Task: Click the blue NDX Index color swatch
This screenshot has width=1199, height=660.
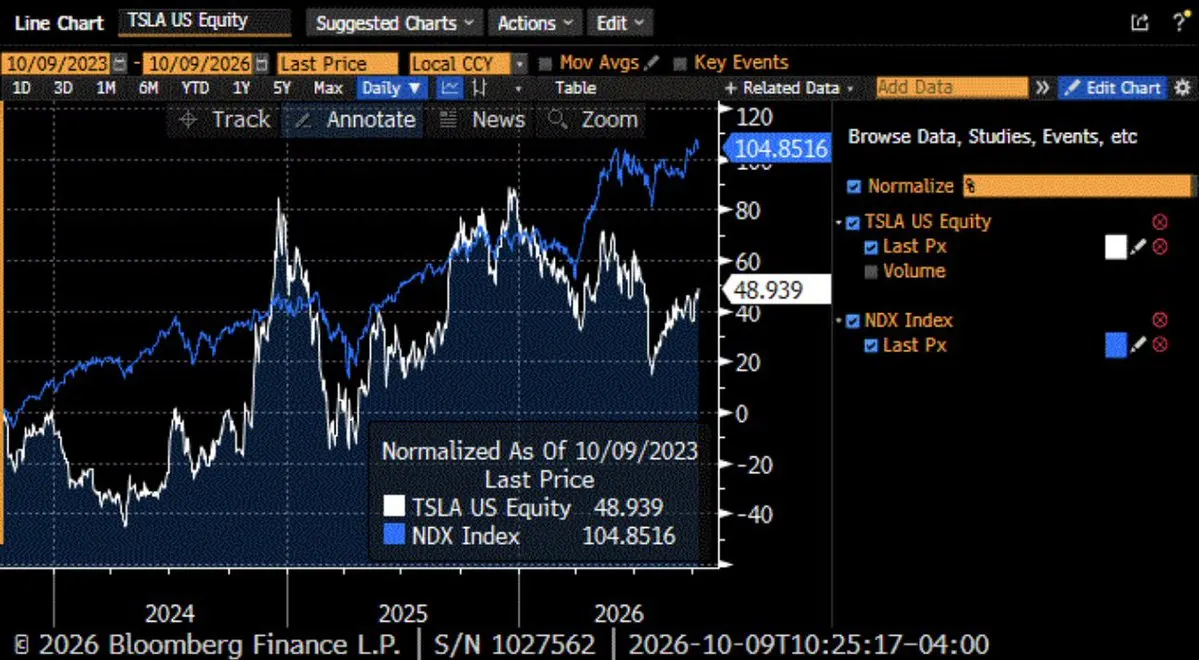Action: (x=1116, y=345)
